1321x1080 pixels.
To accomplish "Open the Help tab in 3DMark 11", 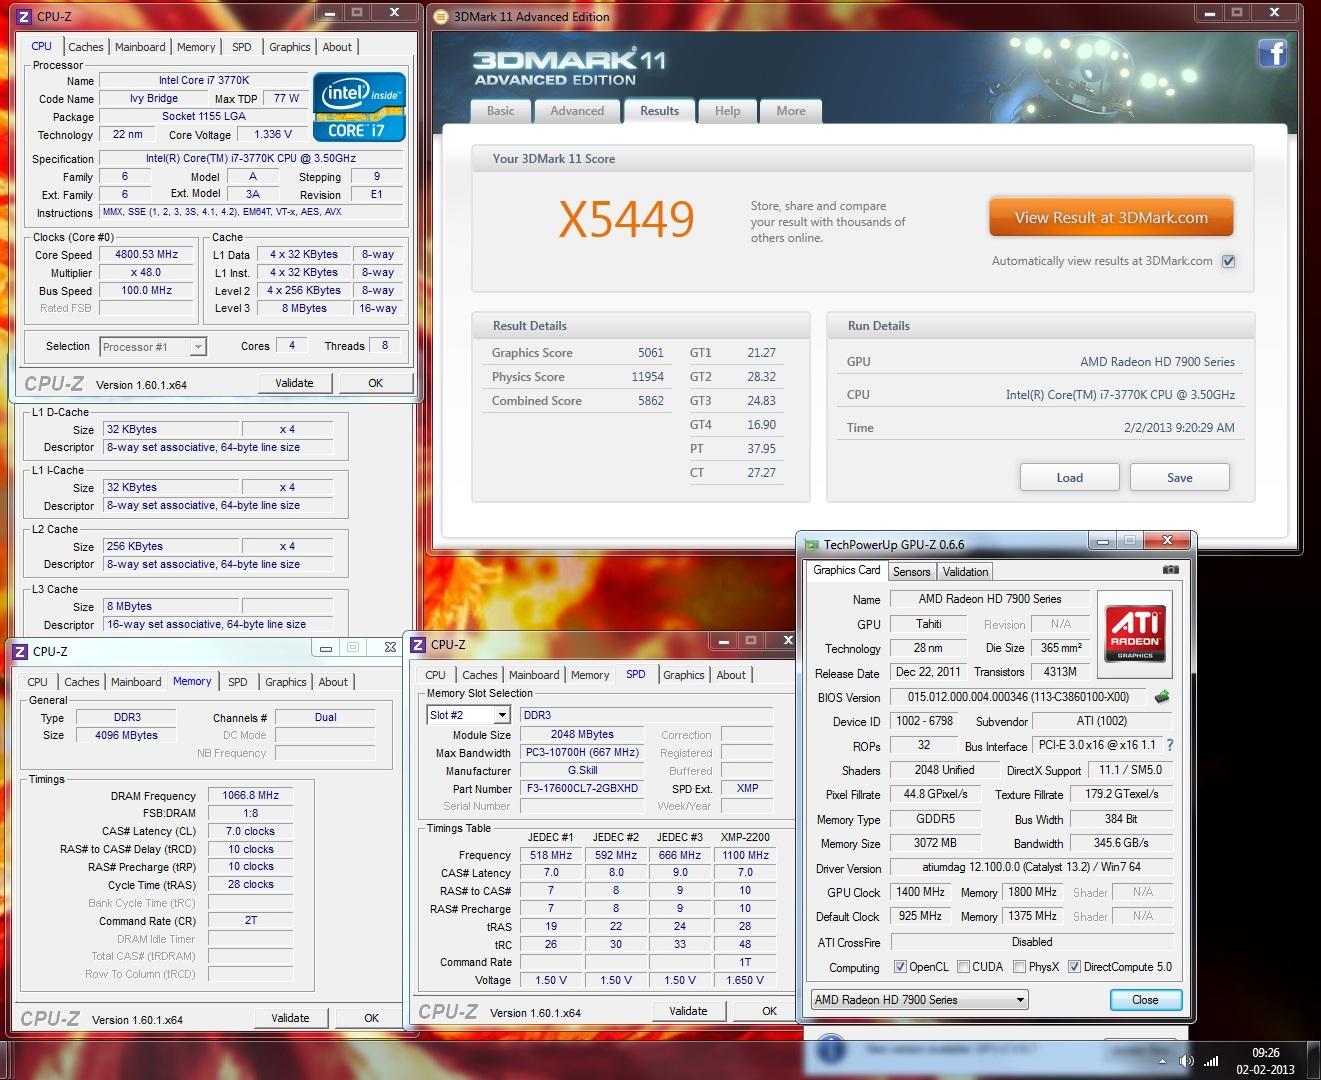I will point(727,111).
